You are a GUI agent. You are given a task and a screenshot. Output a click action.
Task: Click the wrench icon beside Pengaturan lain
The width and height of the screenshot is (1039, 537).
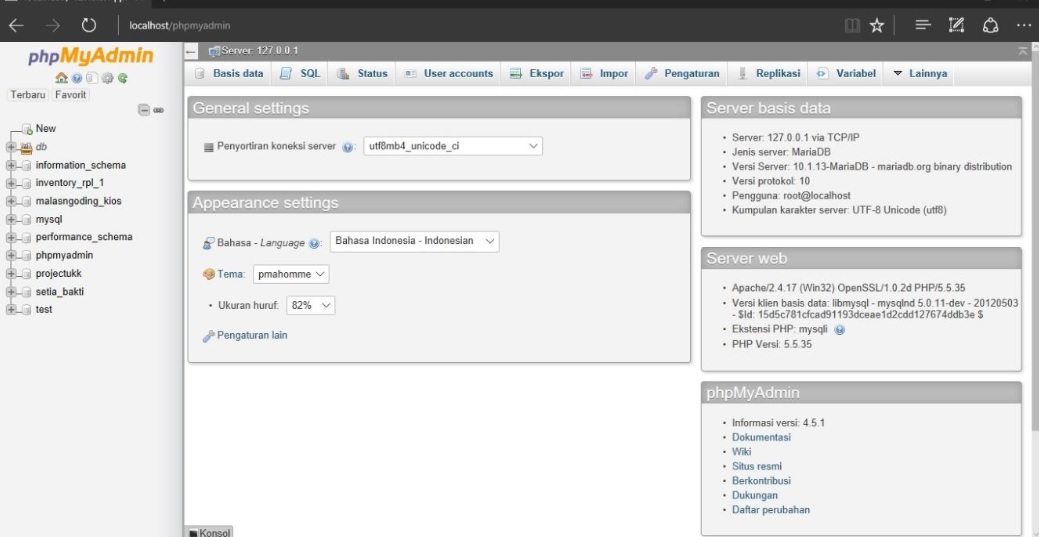tap(208, 336)
